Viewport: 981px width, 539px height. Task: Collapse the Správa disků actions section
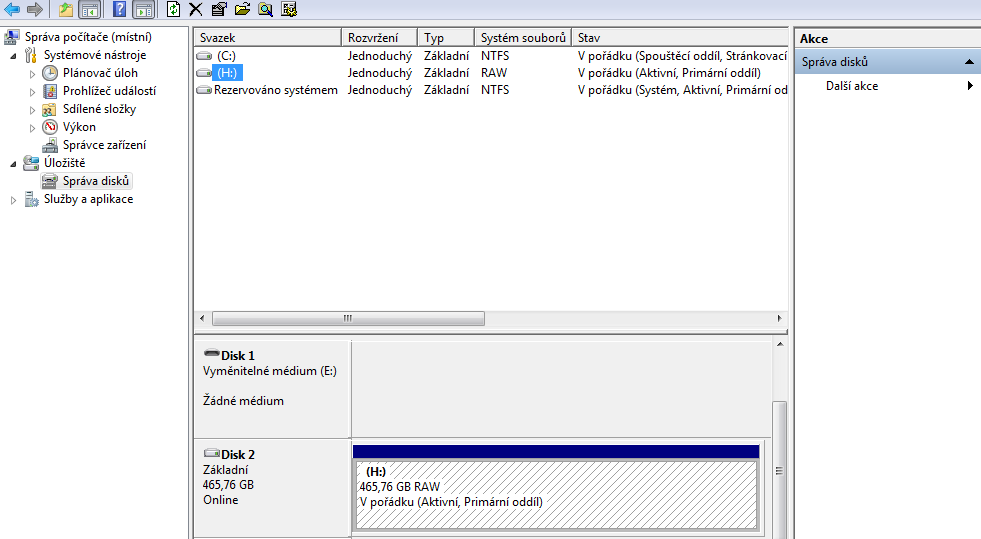[x=969, y=62]
